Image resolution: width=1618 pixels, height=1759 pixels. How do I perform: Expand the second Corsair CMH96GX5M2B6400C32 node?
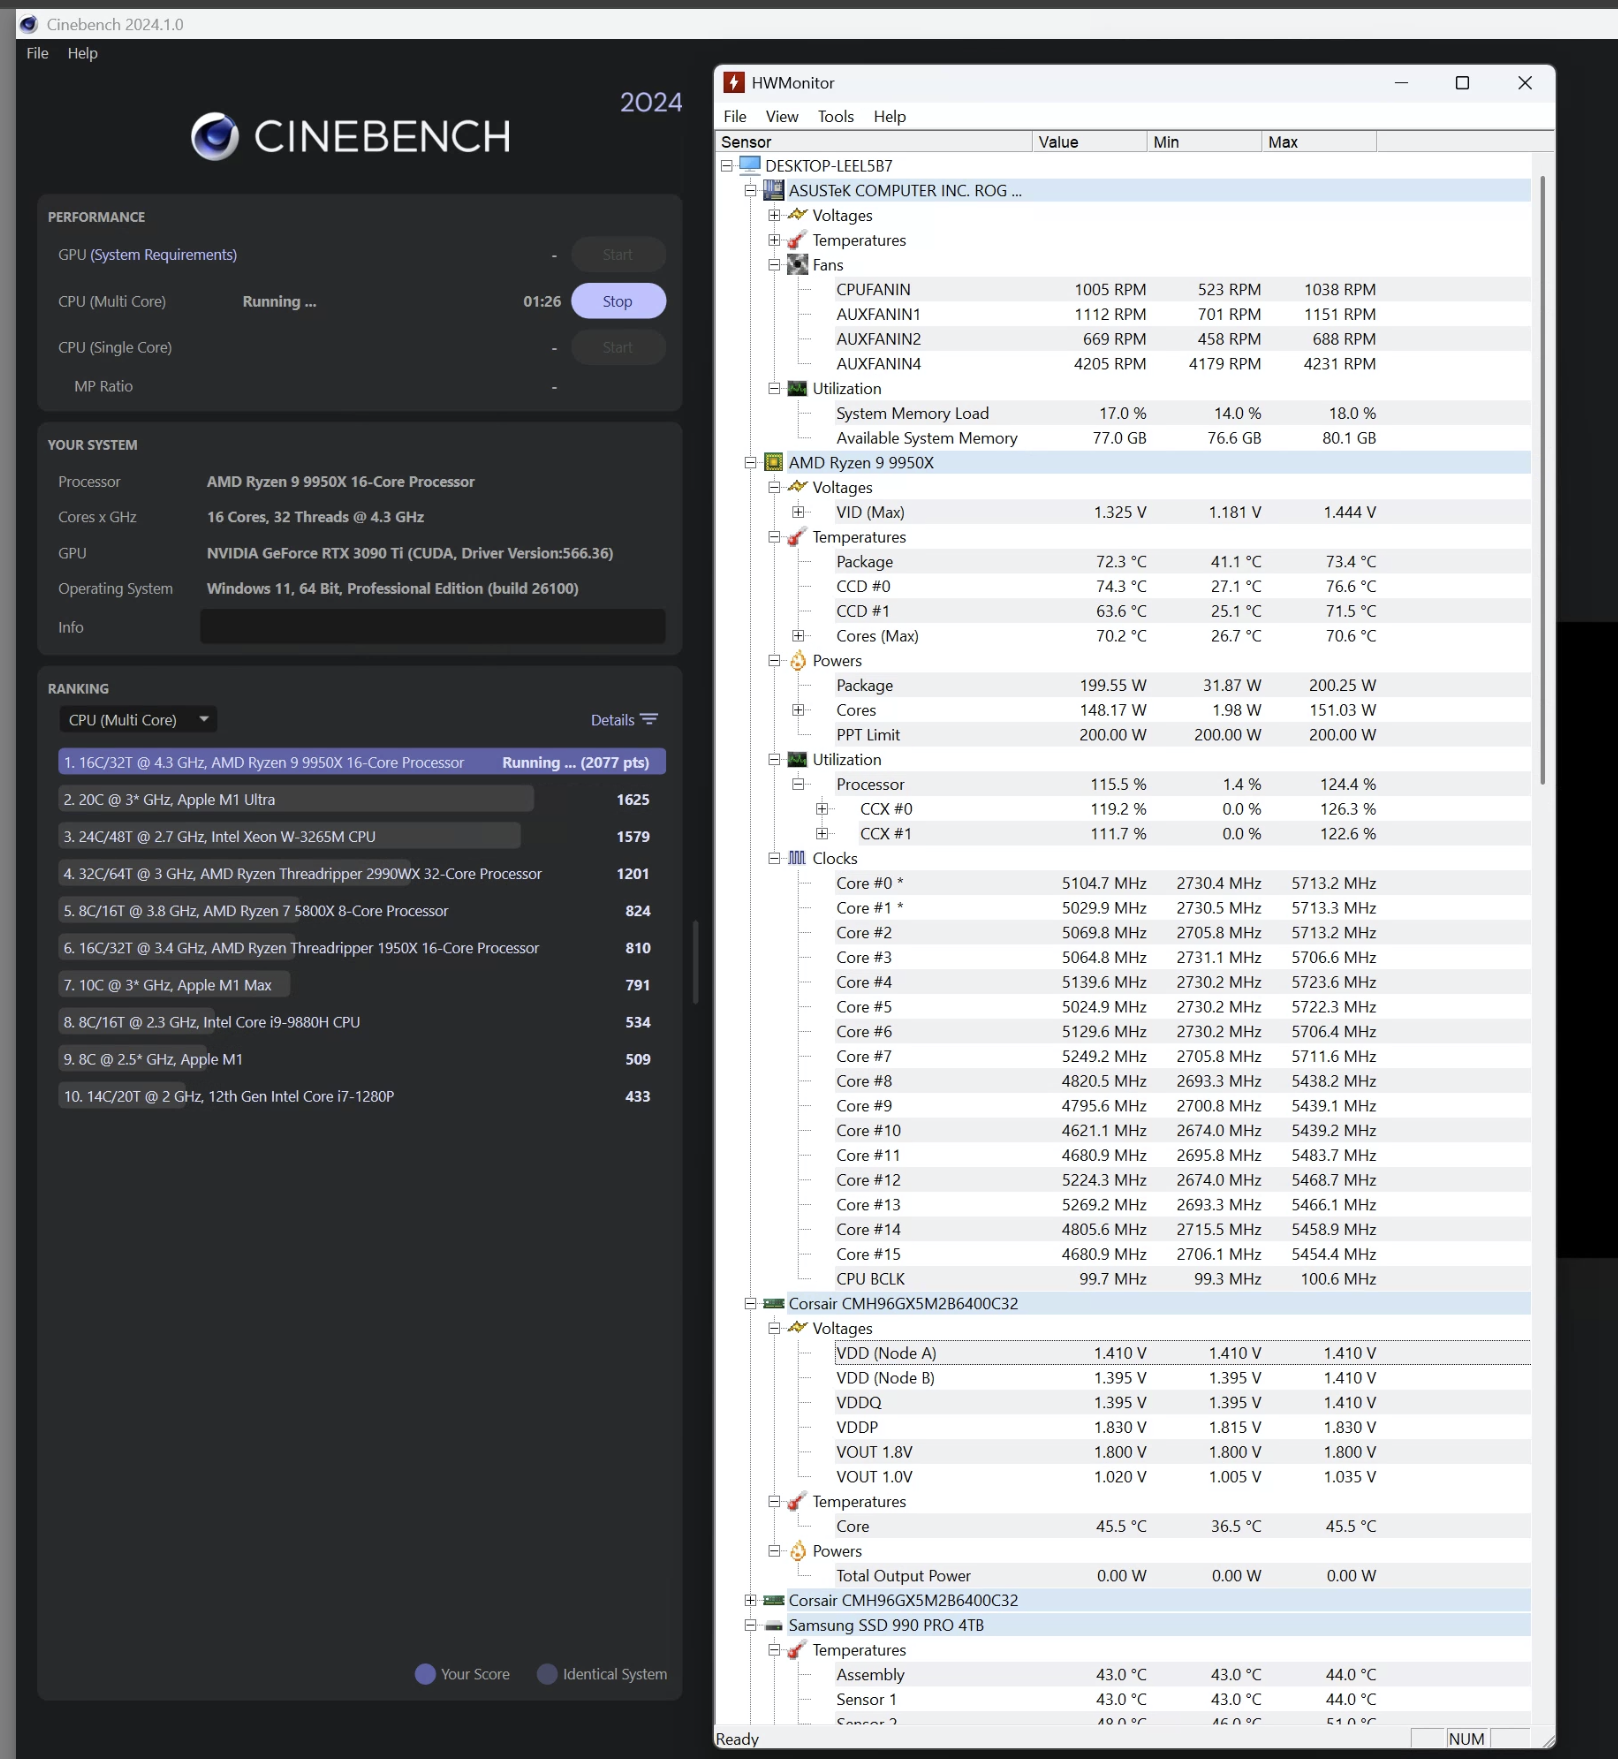pos(750,1600)
